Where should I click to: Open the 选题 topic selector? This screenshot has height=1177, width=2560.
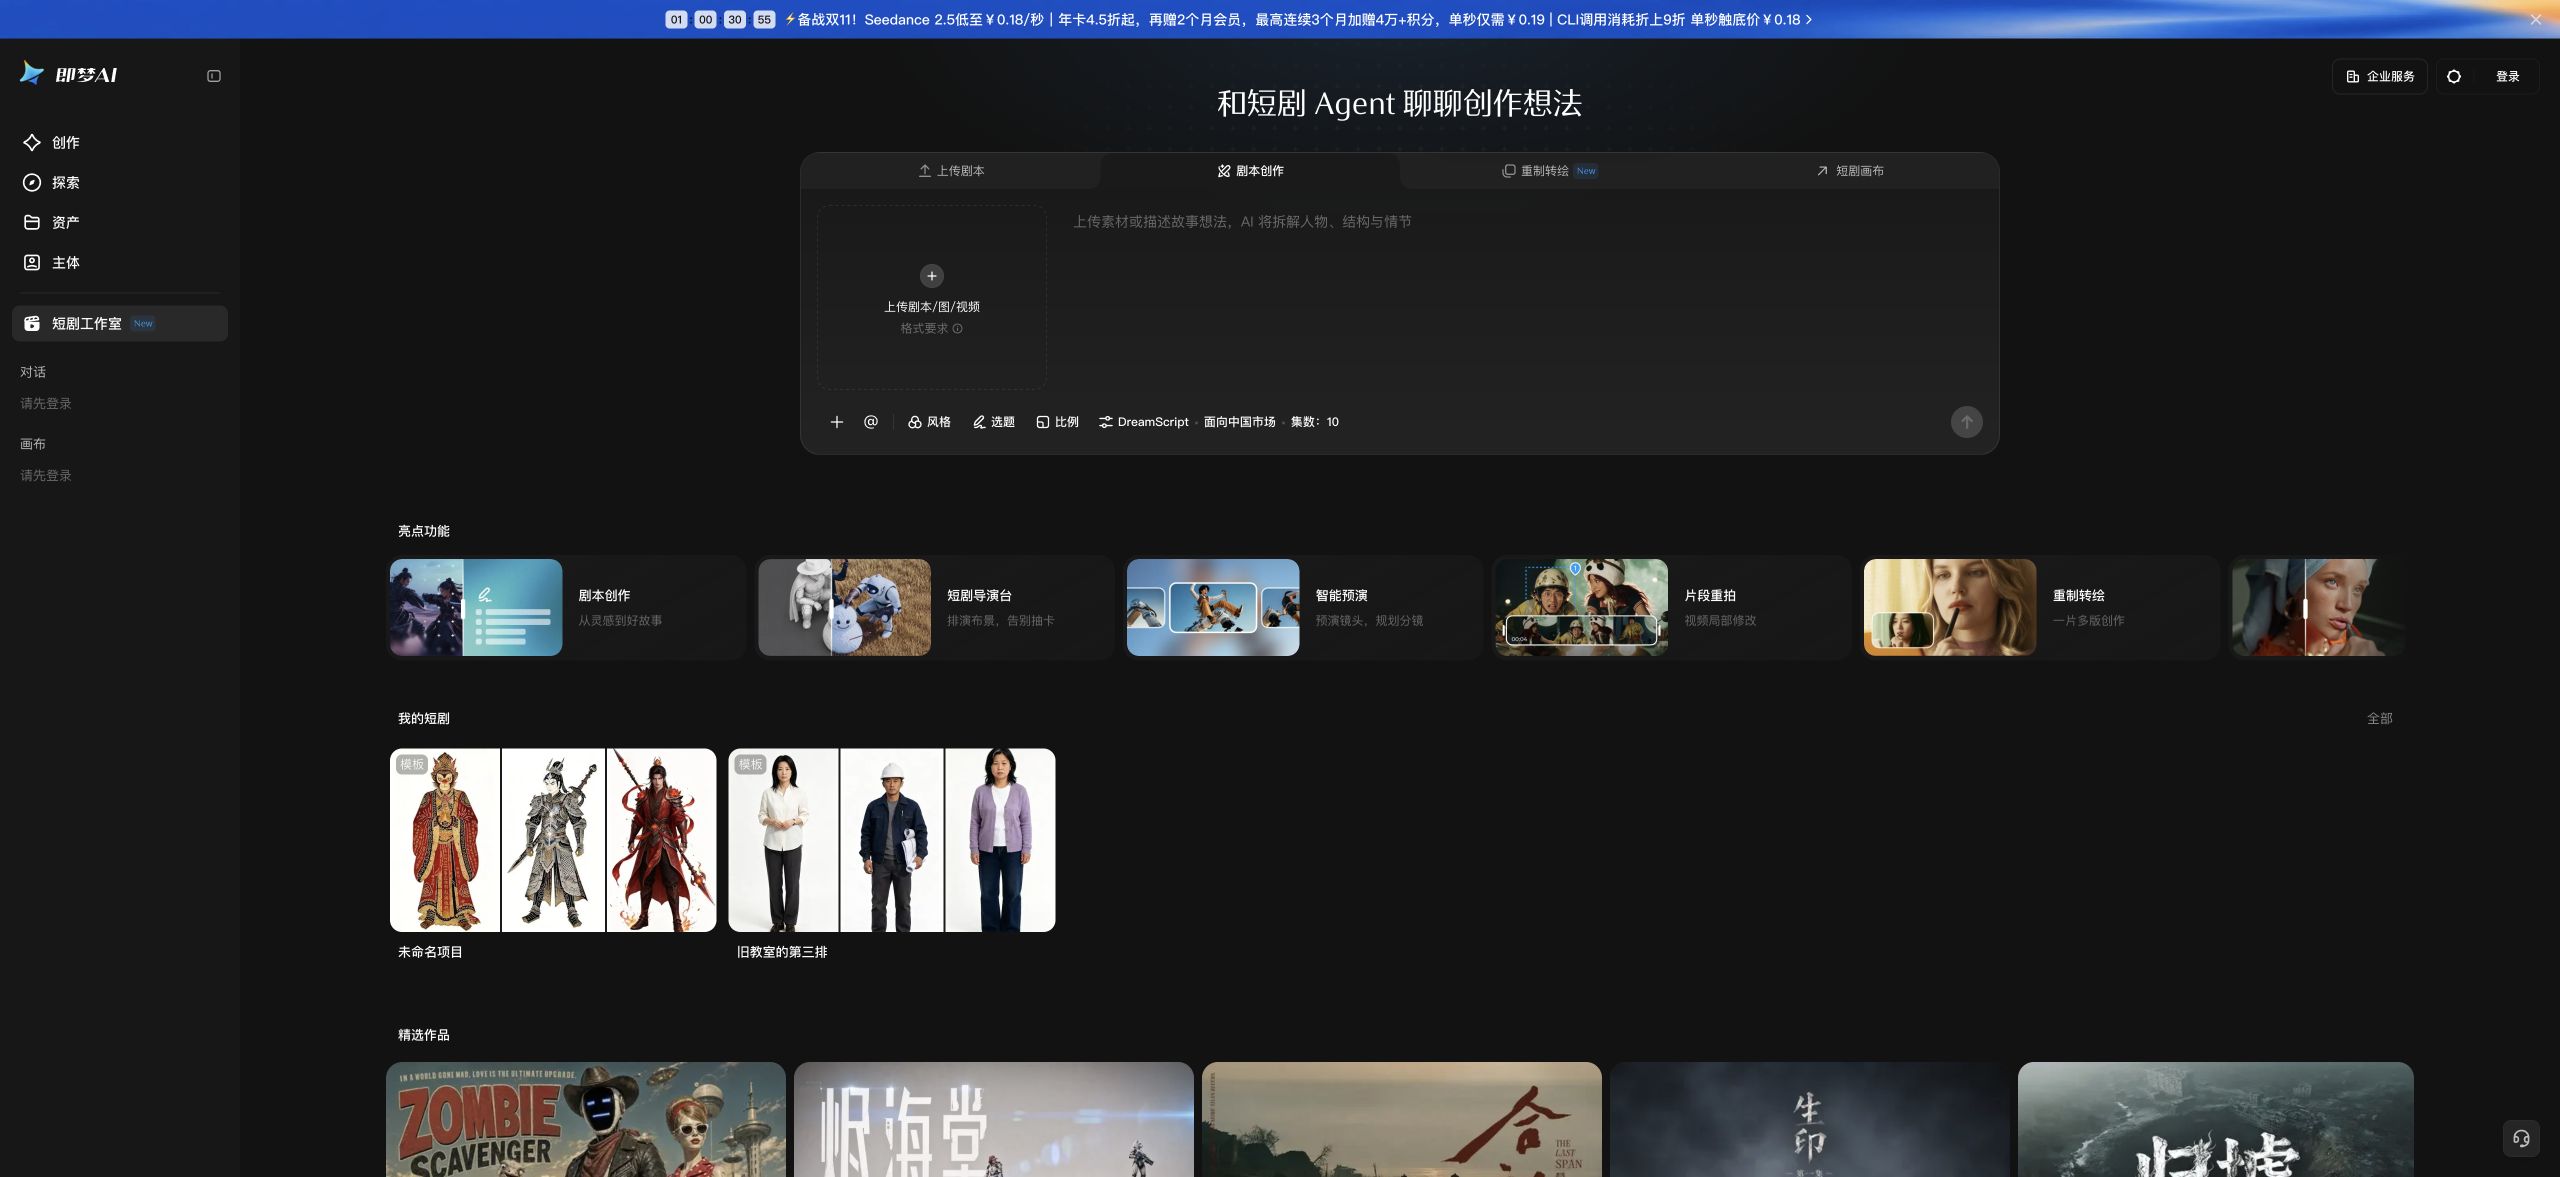click(x=993, y=422)
